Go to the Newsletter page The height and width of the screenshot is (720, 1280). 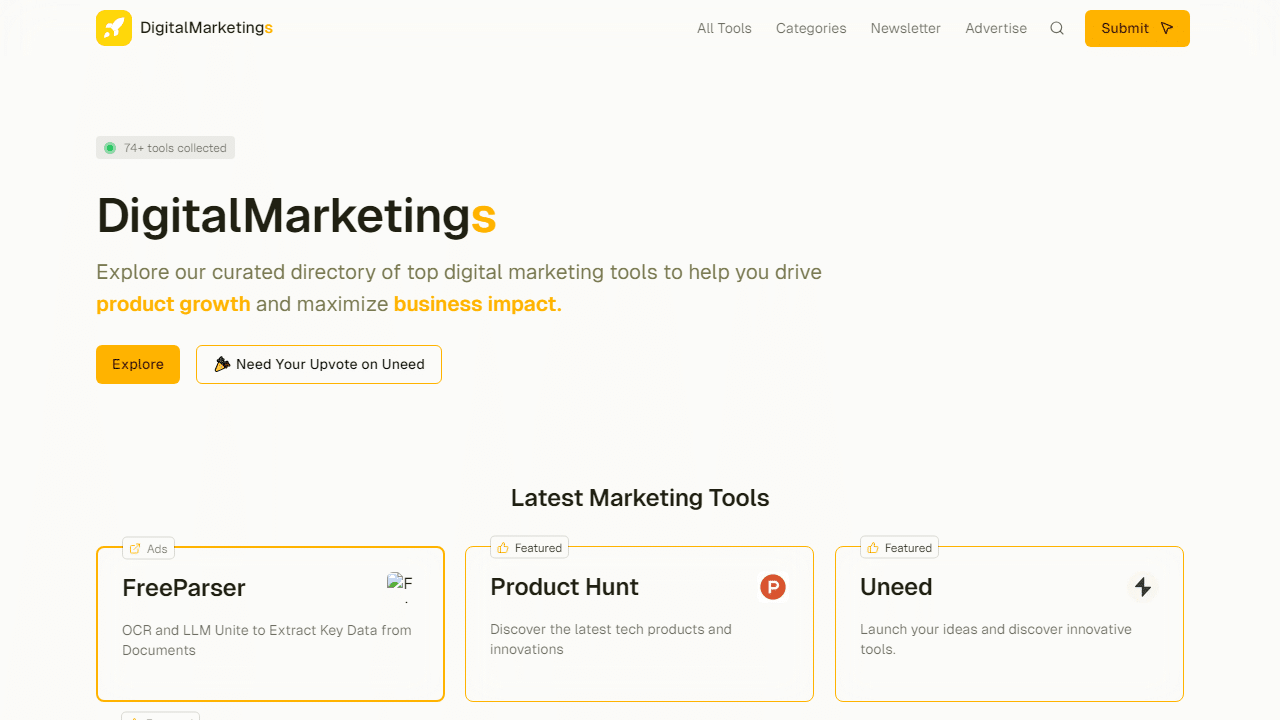pos(906,28)
